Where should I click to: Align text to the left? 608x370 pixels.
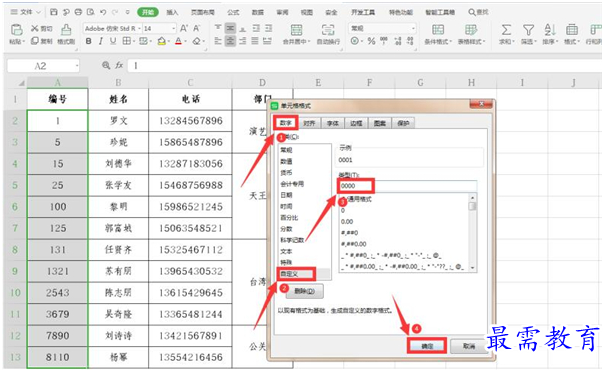pyautogui.click(x=218, y=41)
